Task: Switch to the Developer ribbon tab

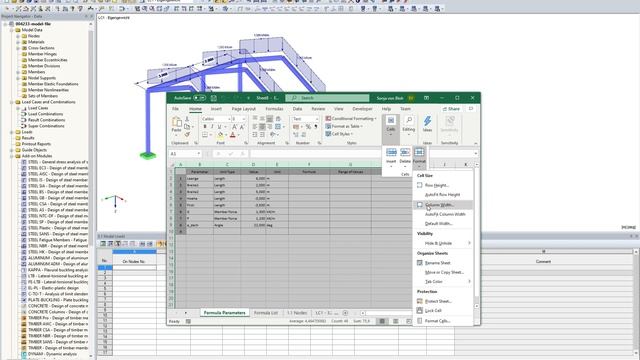Action: click(362, 109)
